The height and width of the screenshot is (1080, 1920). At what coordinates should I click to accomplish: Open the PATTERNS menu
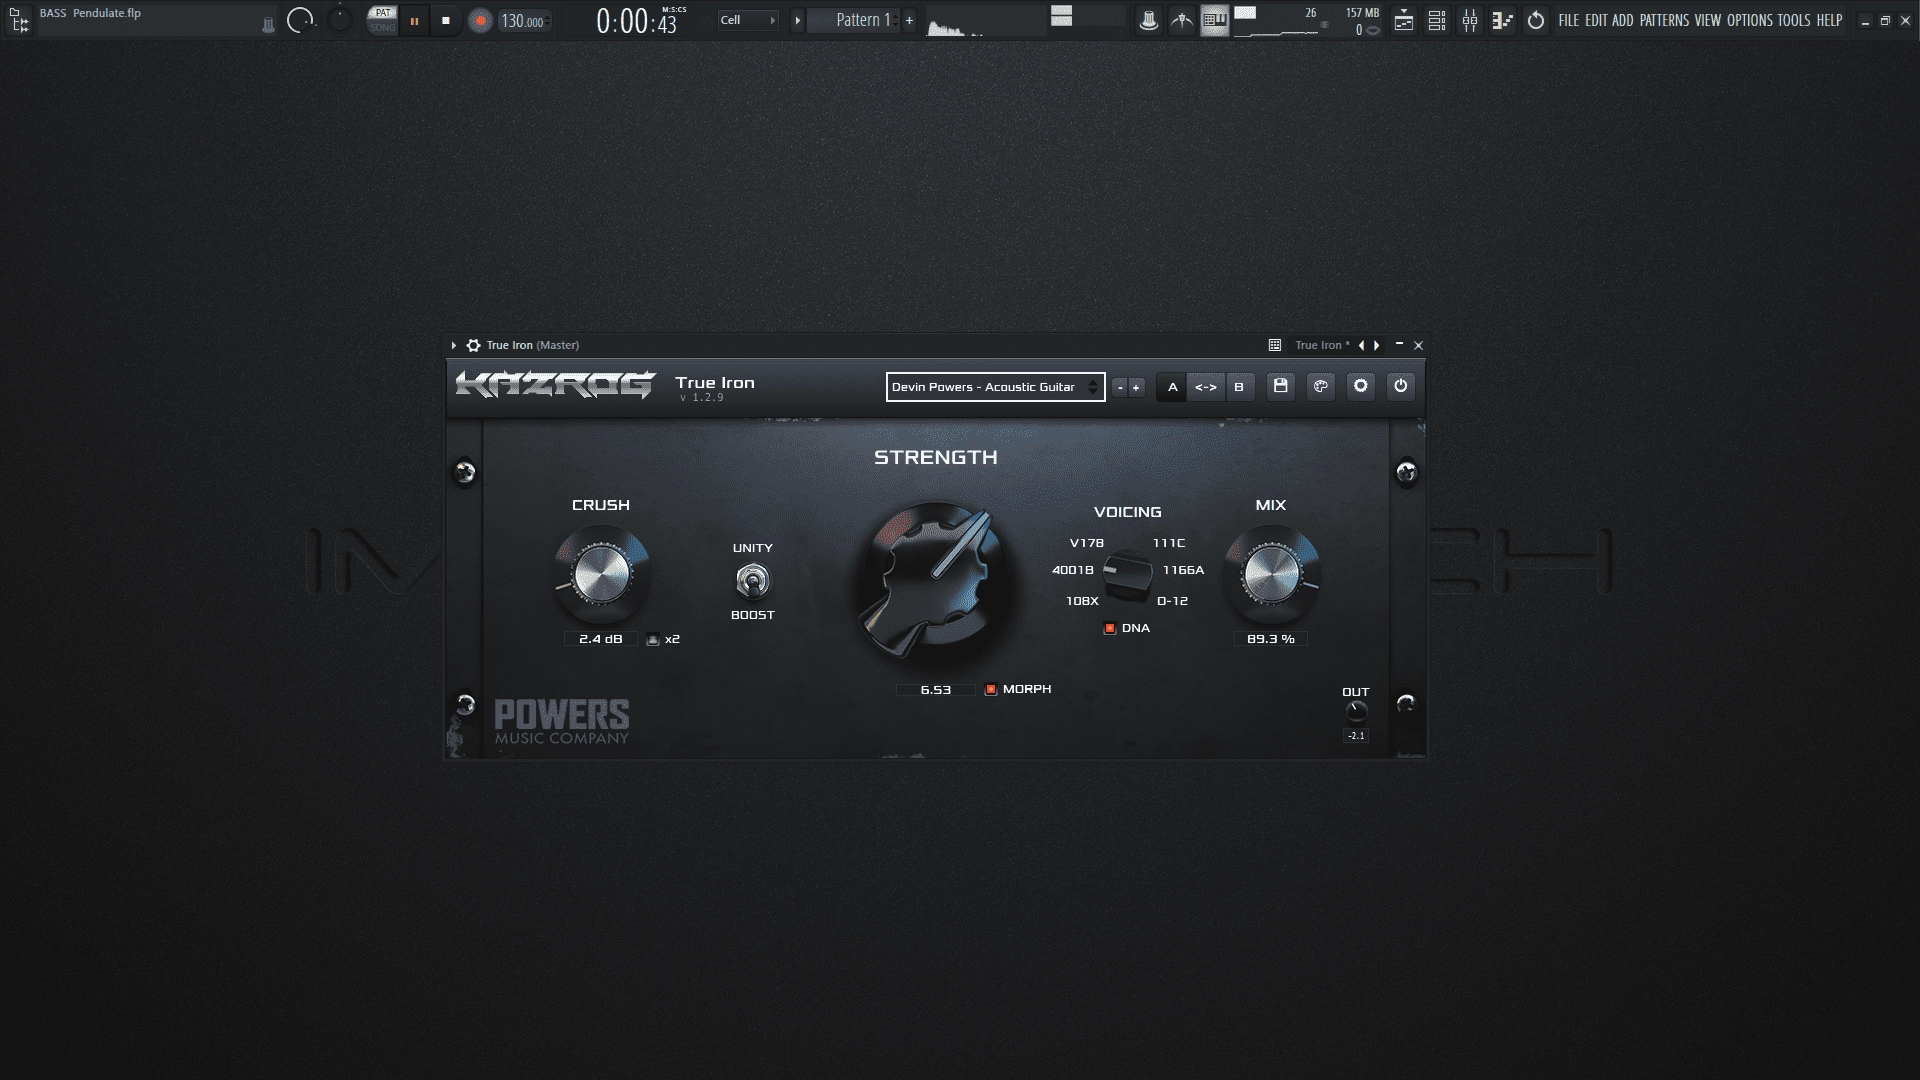click(x=1664, y=20)
